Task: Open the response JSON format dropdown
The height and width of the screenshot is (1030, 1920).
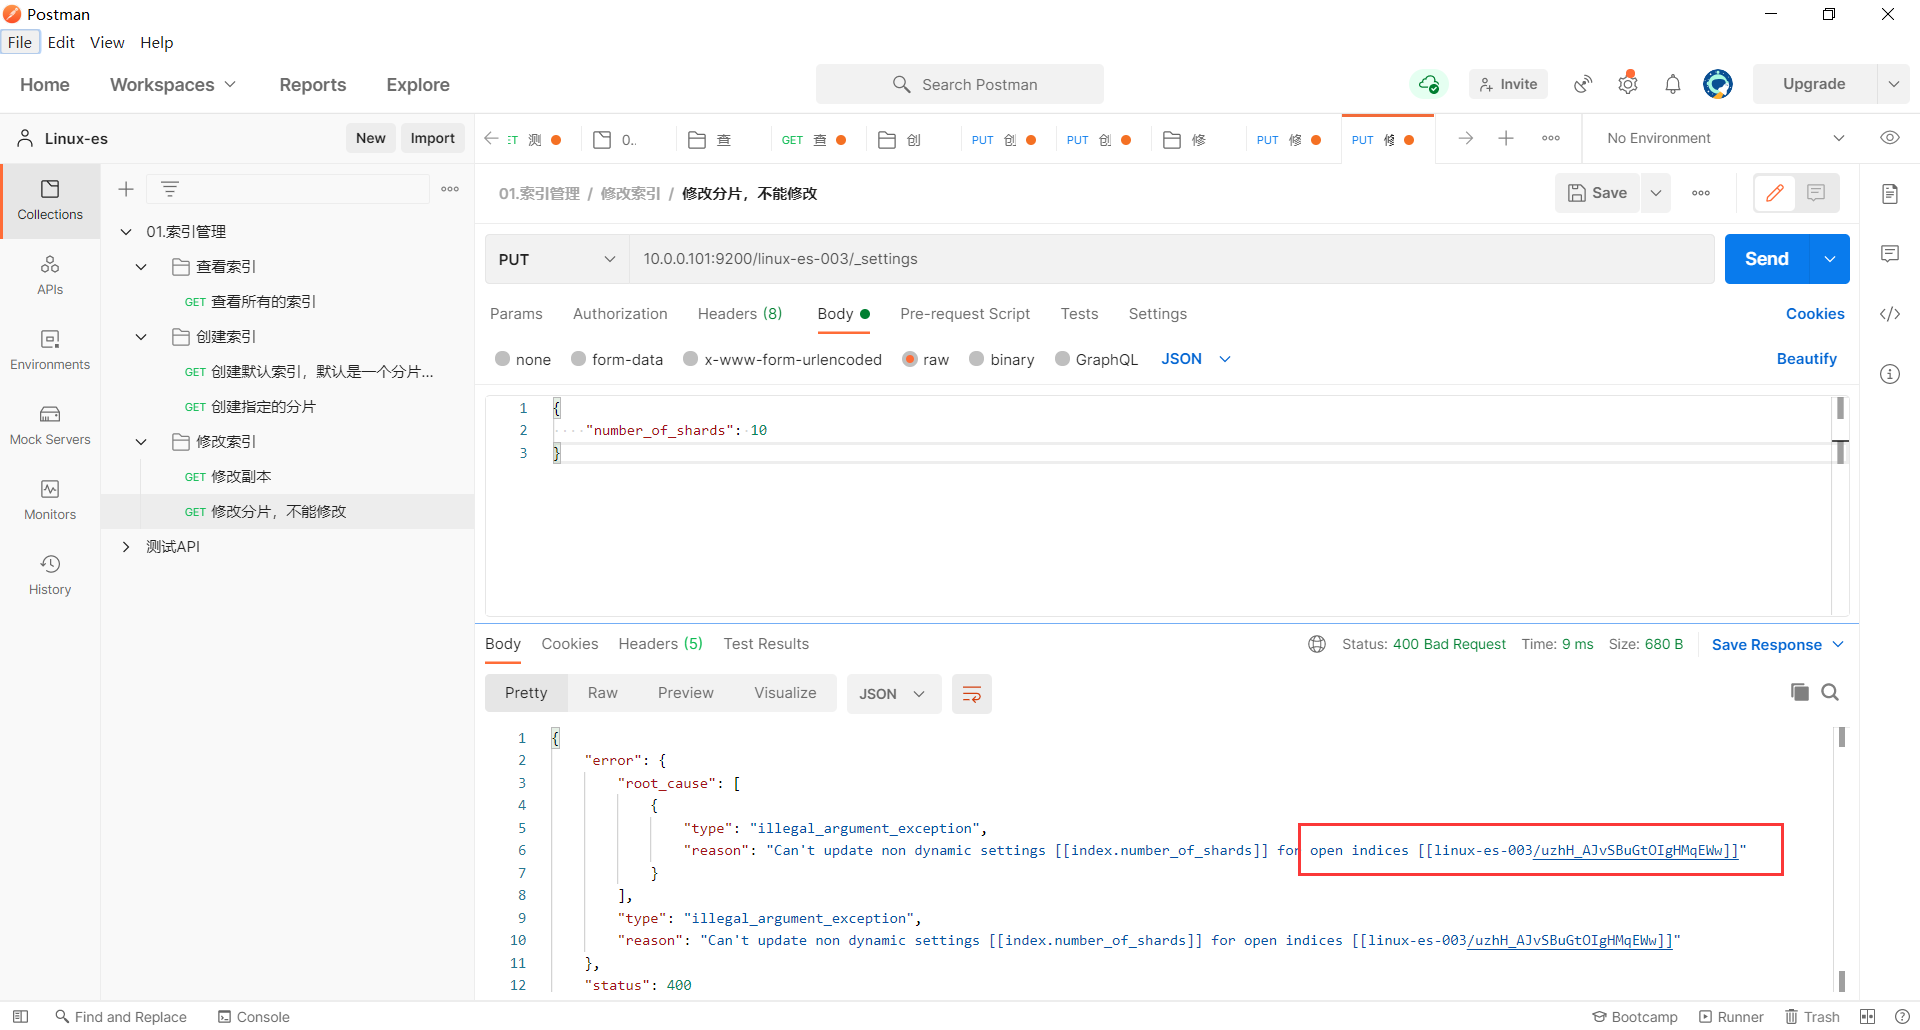Action: tap(893, 694)
